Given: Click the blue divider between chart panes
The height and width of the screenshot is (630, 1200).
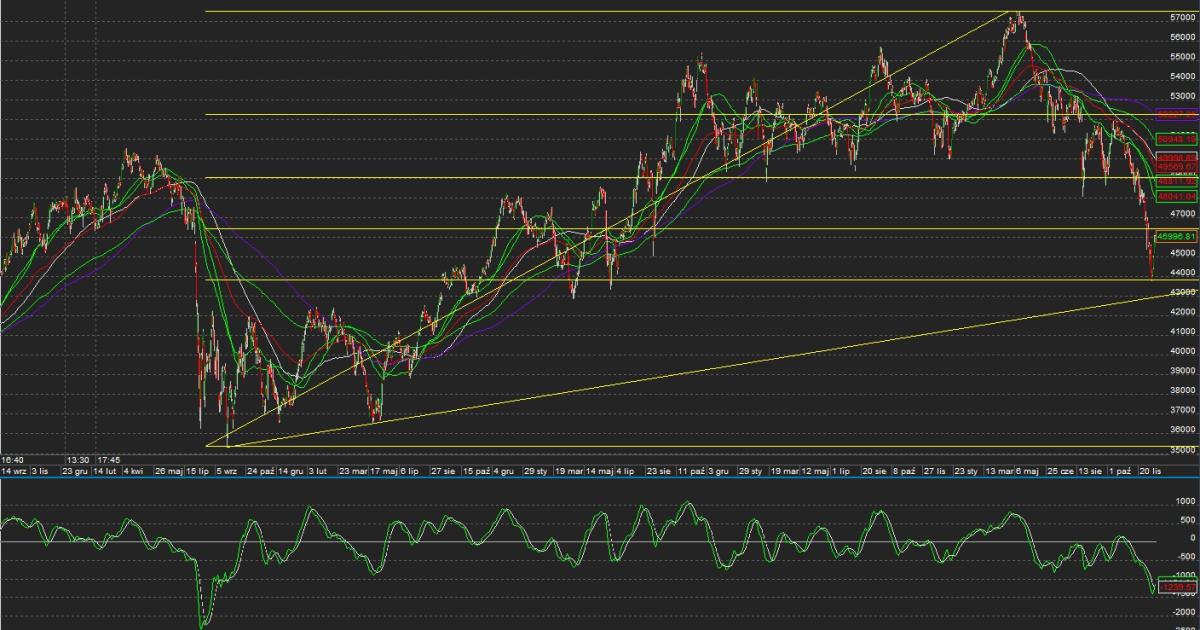Looking at the screenshot, I should point(600,479).
